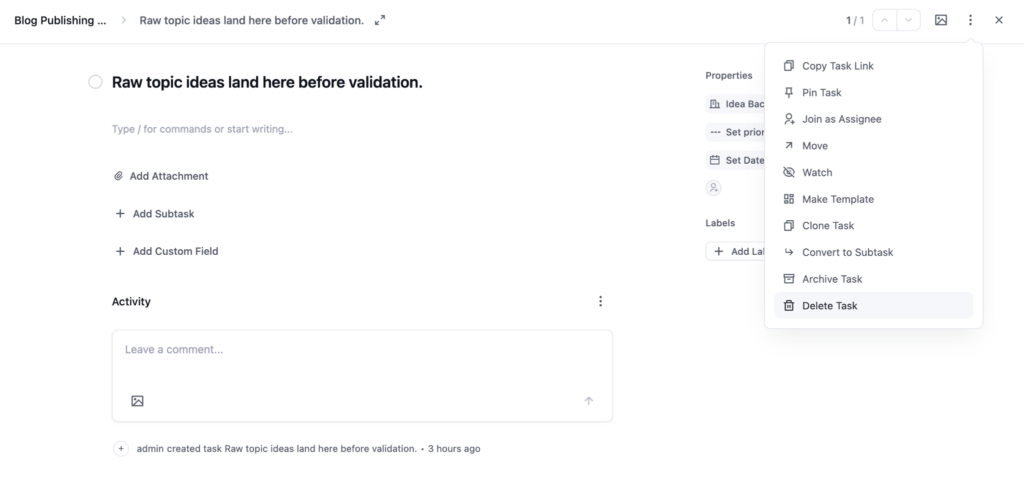Open the Activity section three-dot menu
This screenshot has height=487, width=1024.
pyautogui.click(x=600, y=301)
